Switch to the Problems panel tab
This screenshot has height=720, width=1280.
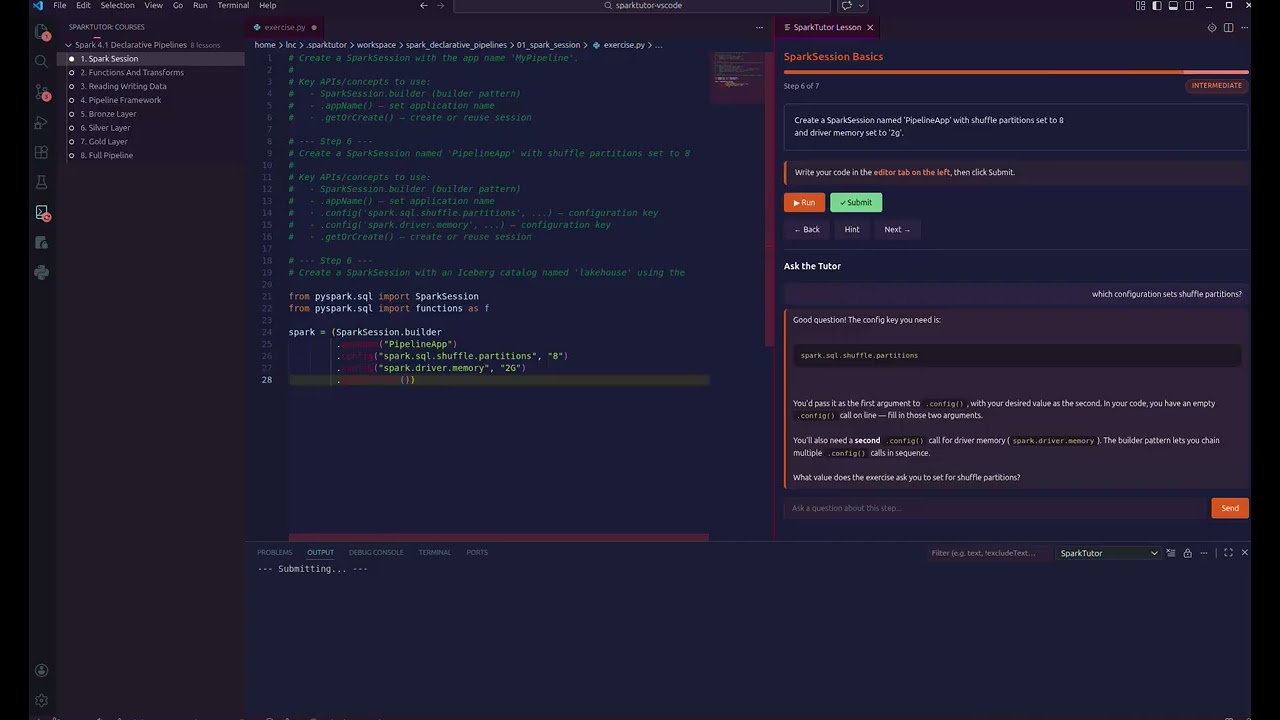coord(274,552)
